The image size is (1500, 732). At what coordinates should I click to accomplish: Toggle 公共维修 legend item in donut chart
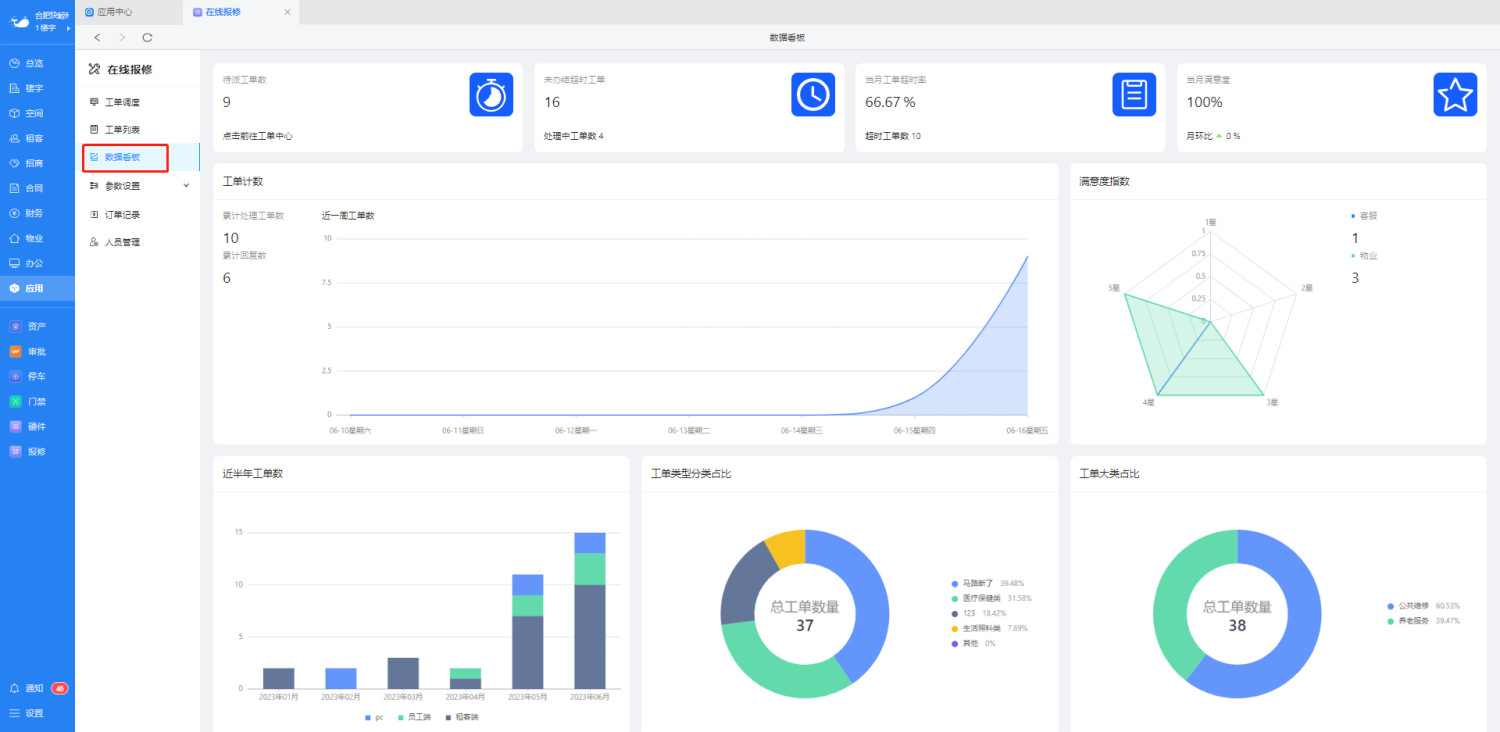(x=1413, y=606)
